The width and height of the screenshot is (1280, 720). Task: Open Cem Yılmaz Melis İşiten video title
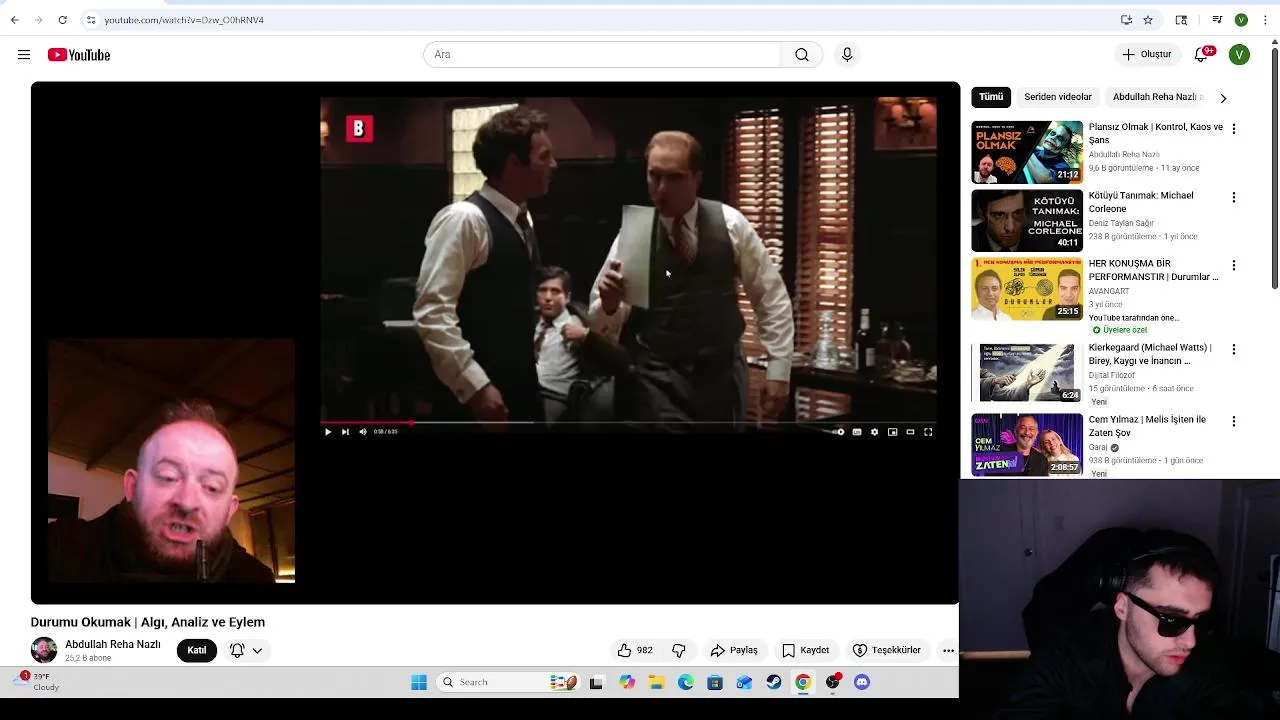[1148, 426]
